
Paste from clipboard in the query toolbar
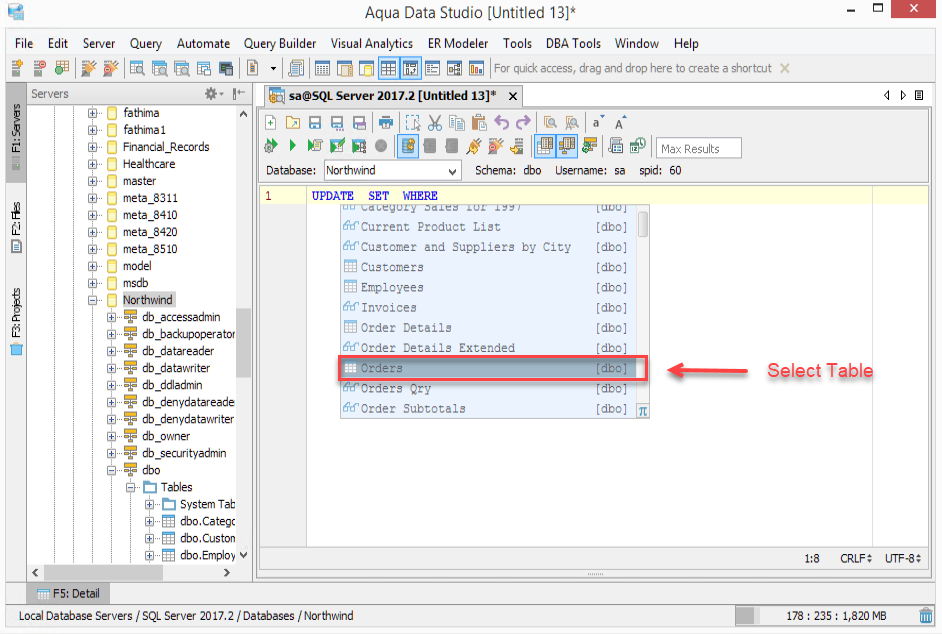478,122
